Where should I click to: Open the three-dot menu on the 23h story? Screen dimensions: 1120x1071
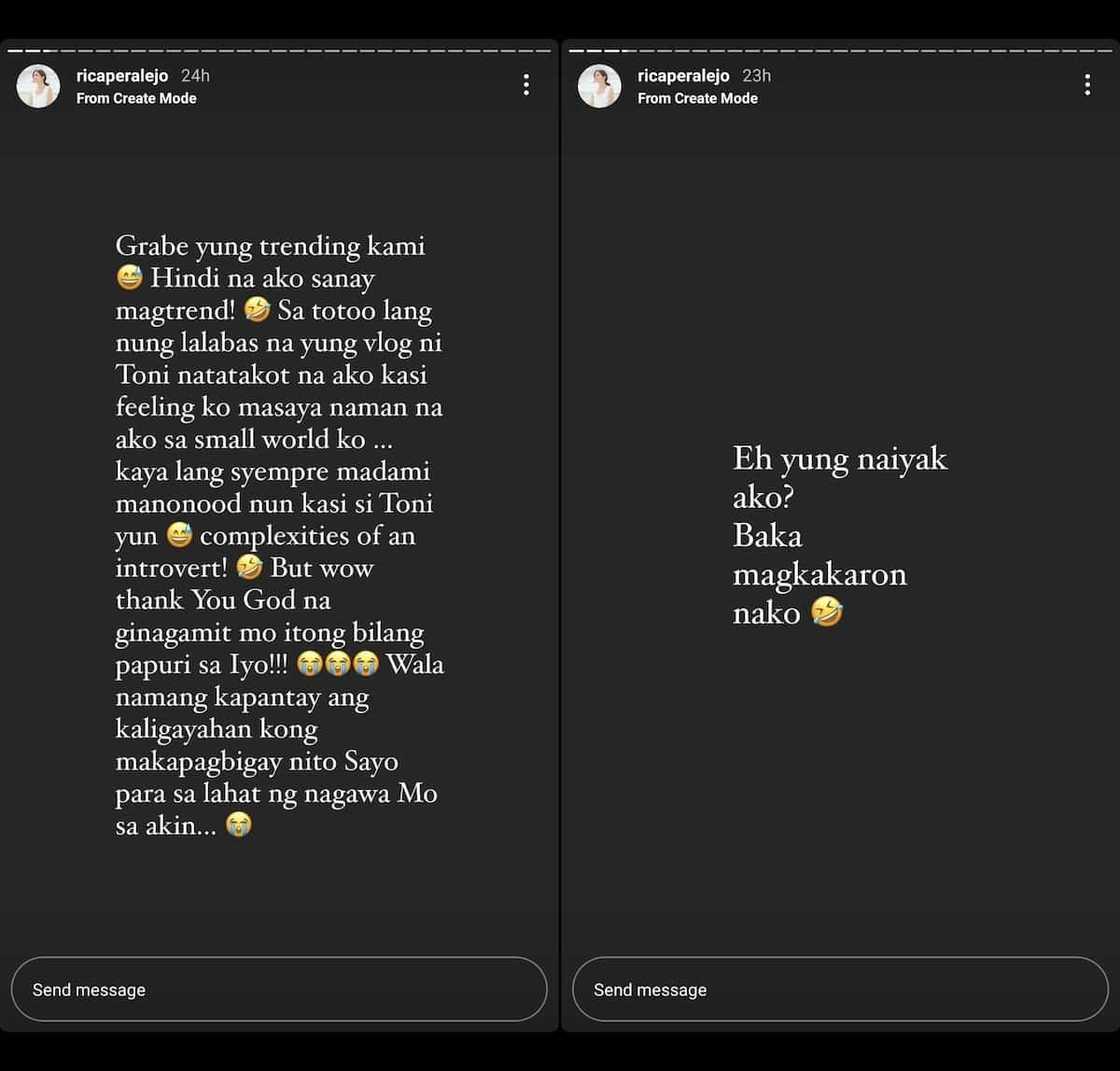(x=1087, y=85)
